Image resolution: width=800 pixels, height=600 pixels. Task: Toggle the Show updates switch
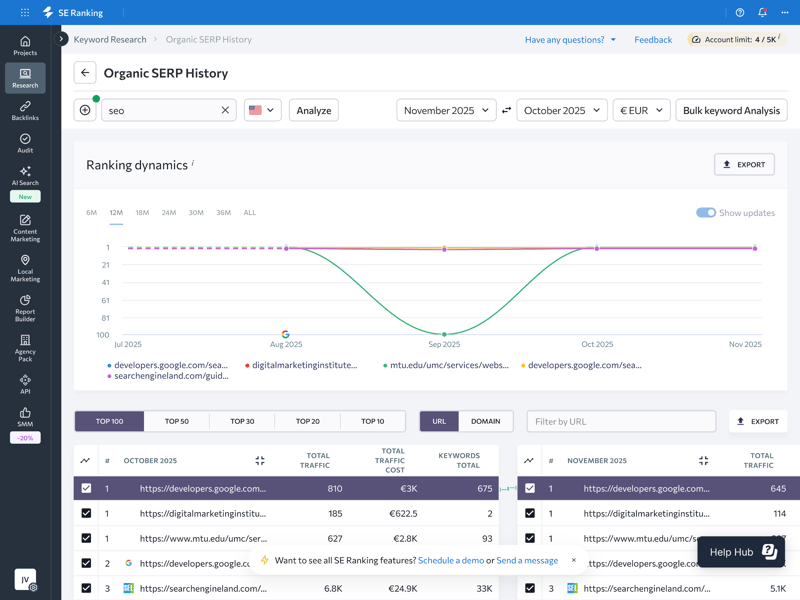[x=706, y=213]
